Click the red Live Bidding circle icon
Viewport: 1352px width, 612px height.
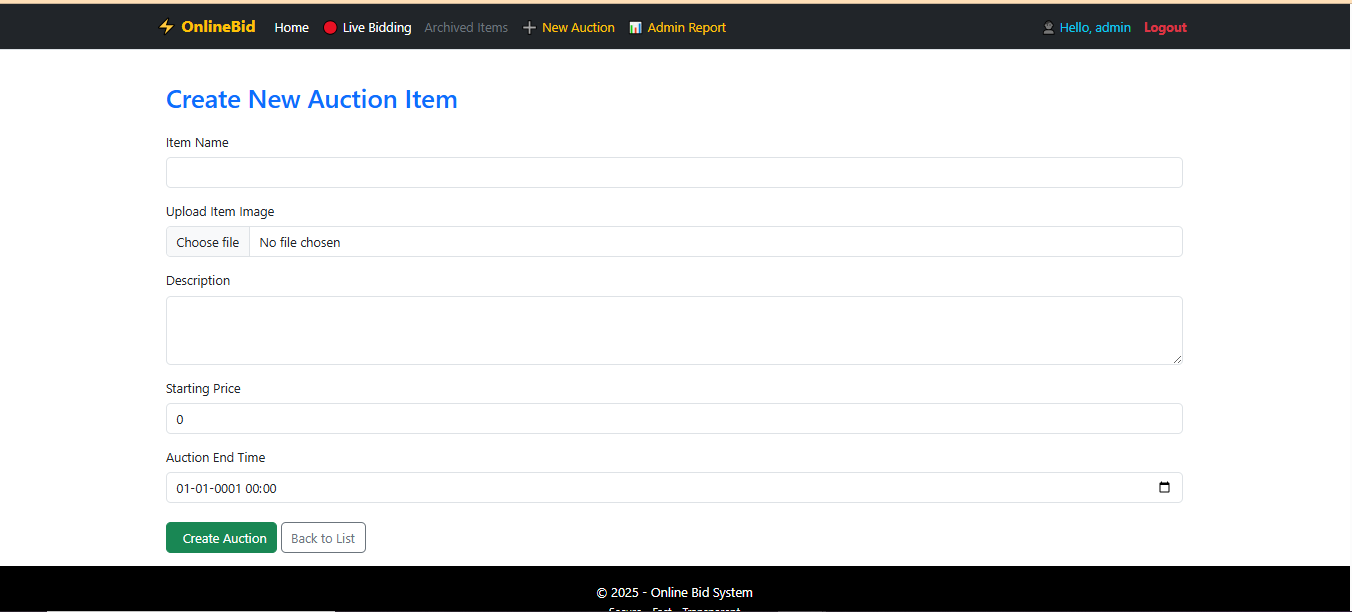pyautogui.click(x=330, y=28)
